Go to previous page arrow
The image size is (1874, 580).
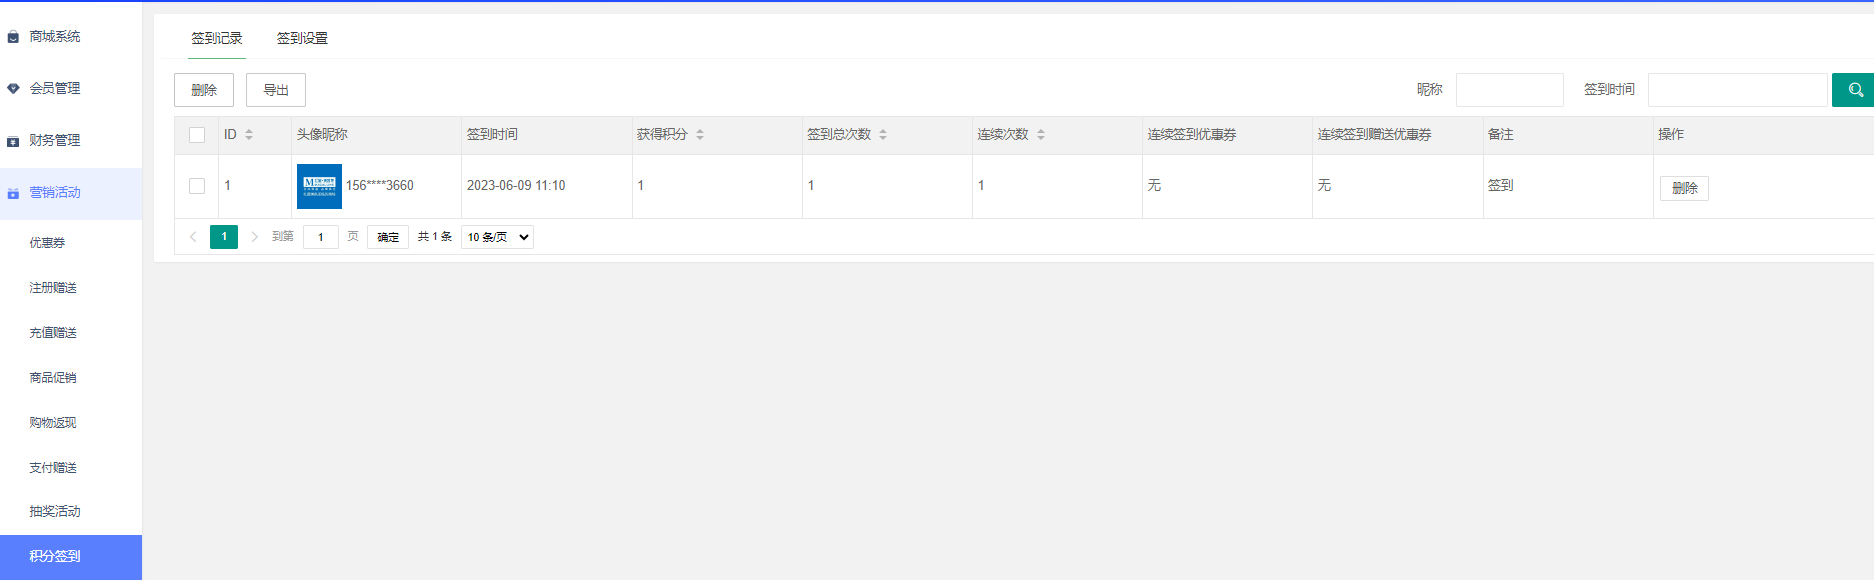pos(193,237)
